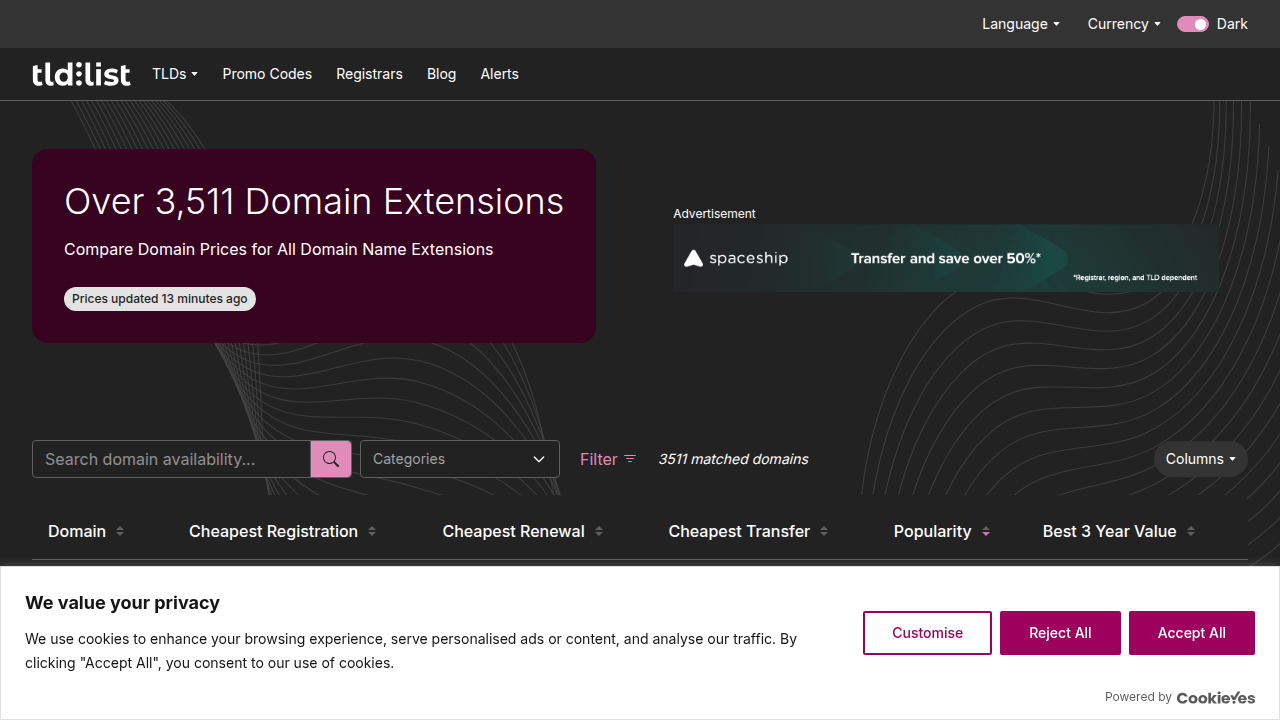
Task: Click the search domain availability field
Action: (171, 459)
